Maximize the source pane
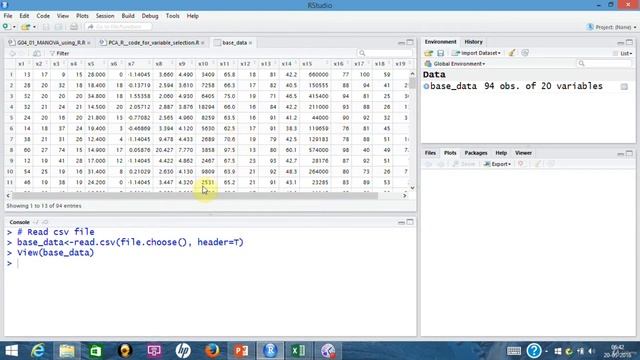 410,42
